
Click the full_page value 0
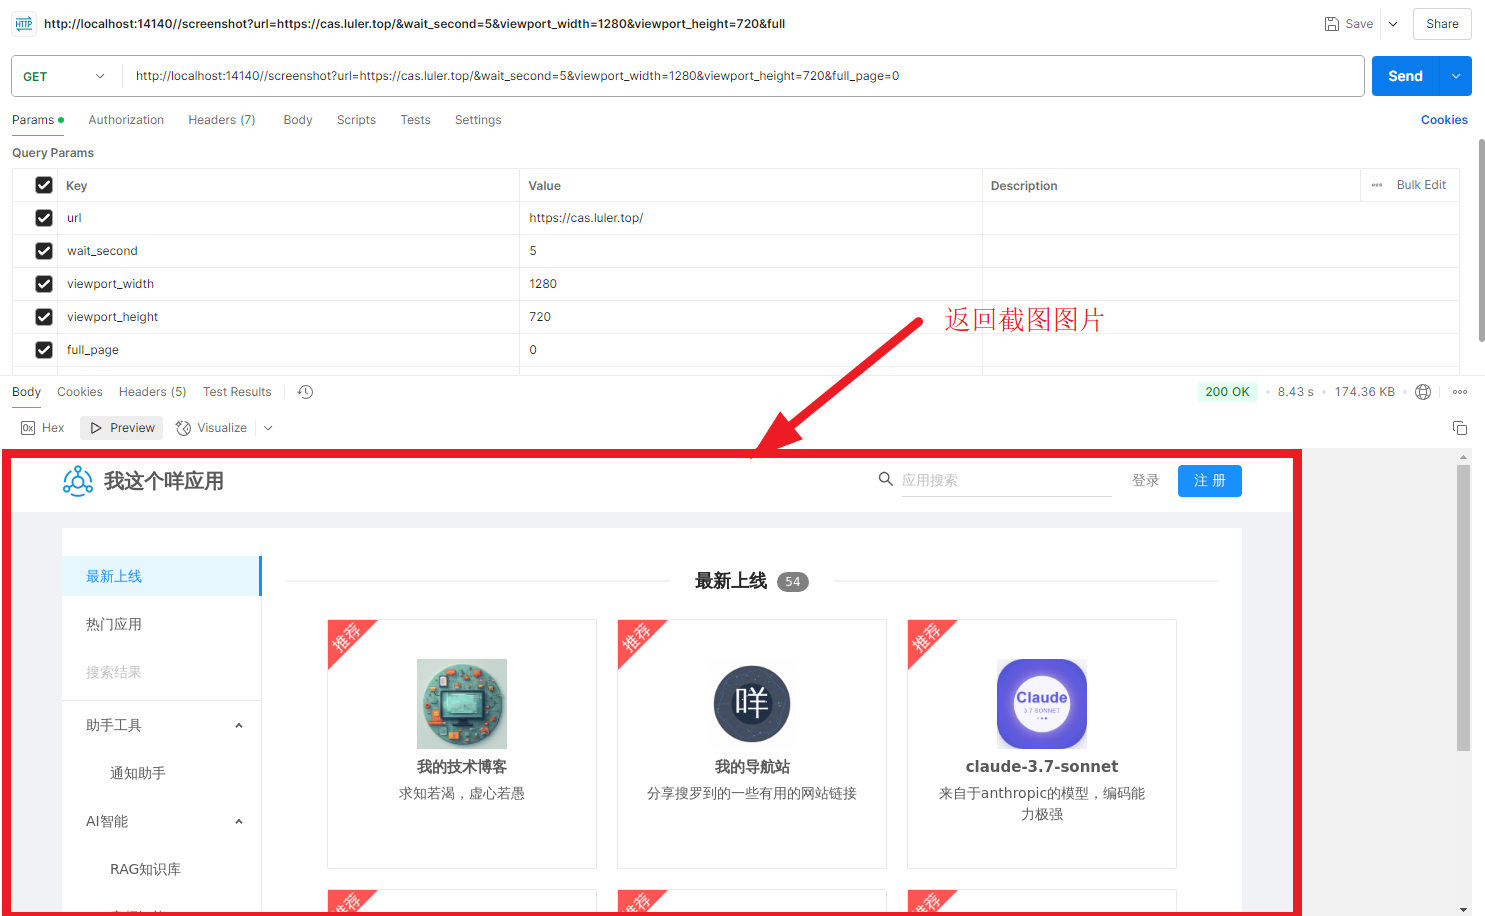[533, 350]
